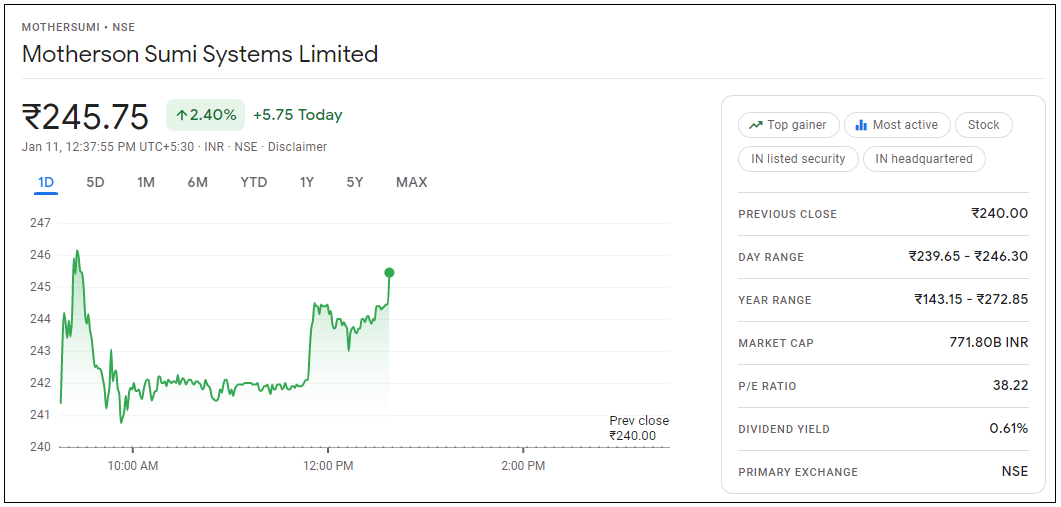Viewport: 1061px width, 507px height.
Task: Open the Disclaimer link
Action: click(297, 147)
